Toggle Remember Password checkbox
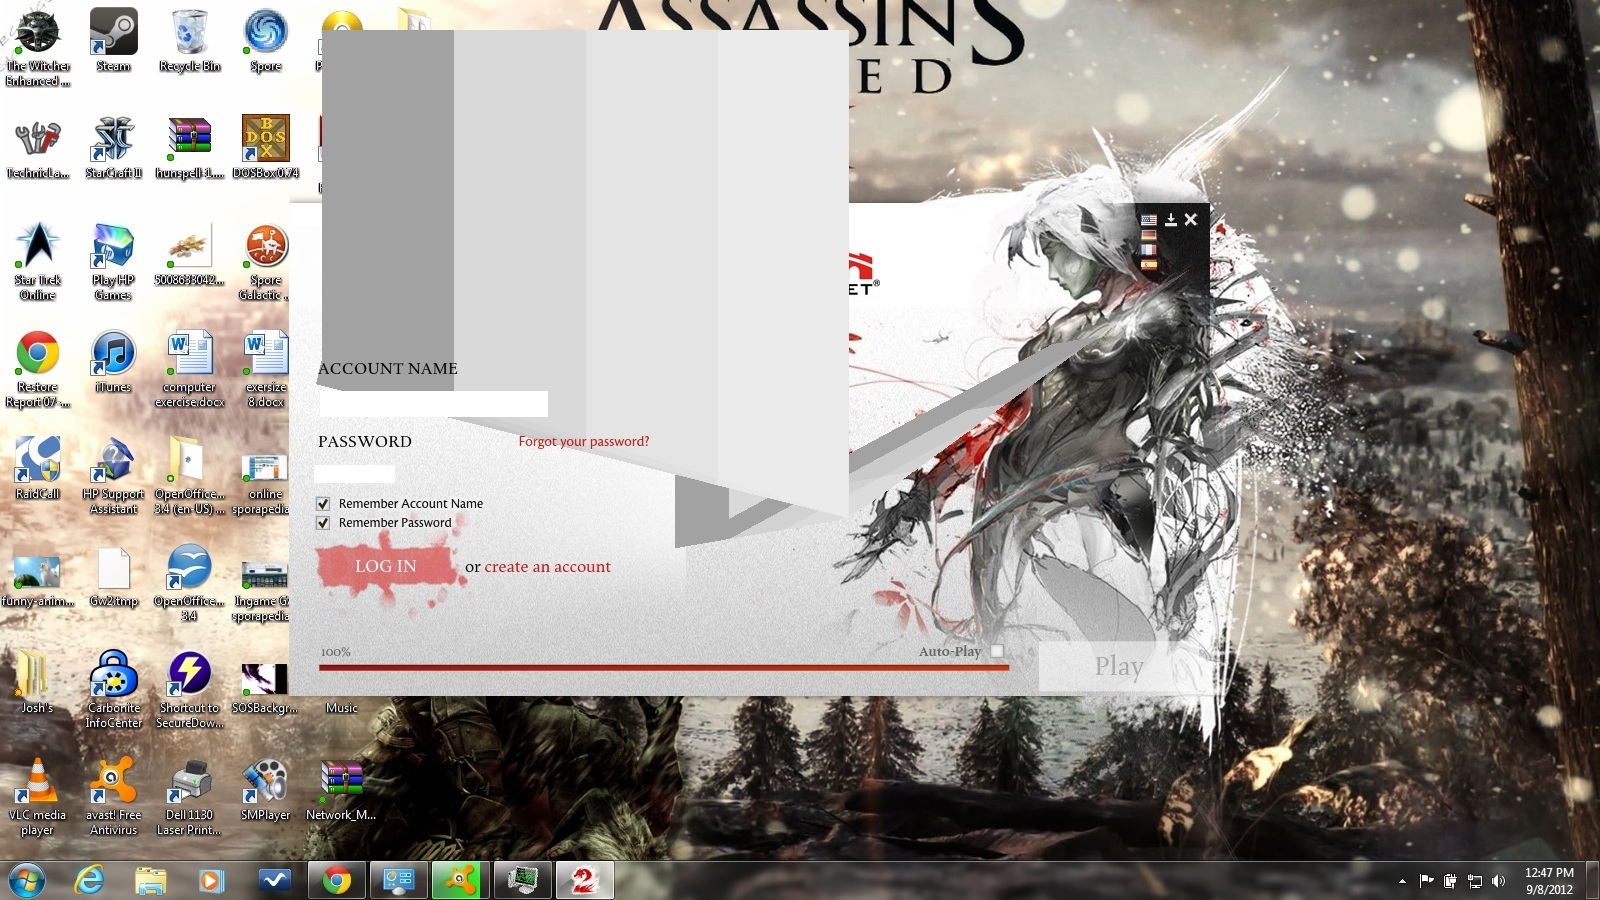1600x900 pixels. (x=323, y=523)
